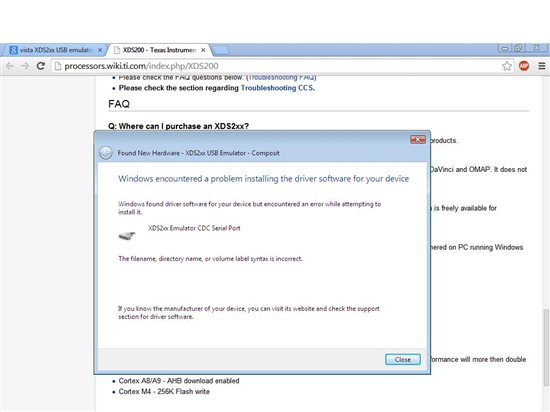Bookmark page with star icon
The width and height of the screenshot is (550, 412).
click(x=507, y=66)
